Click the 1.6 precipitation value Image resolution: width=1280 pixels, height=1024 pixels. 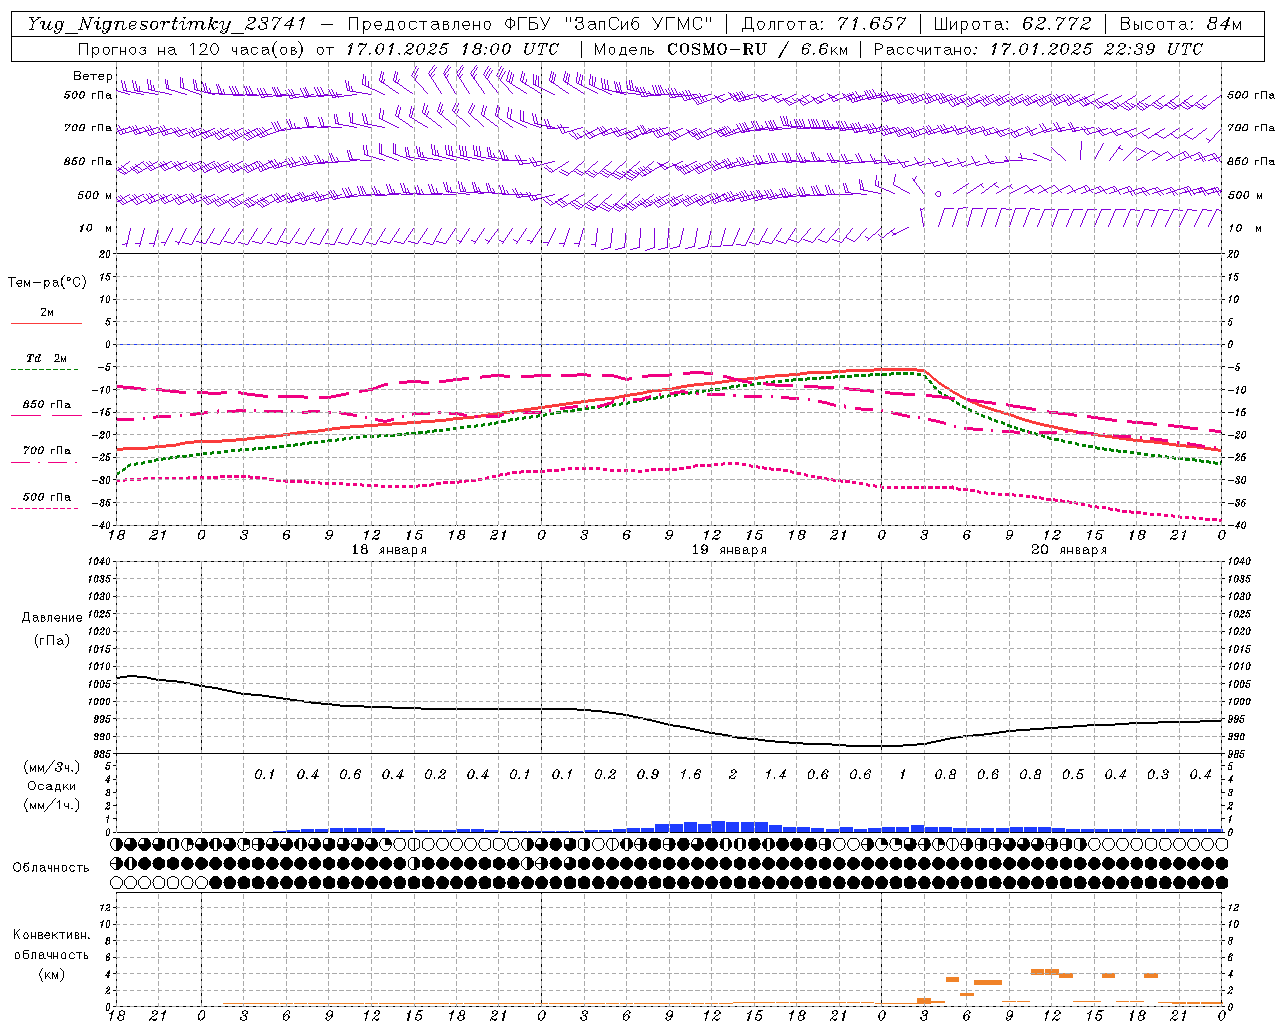point(690,774)
